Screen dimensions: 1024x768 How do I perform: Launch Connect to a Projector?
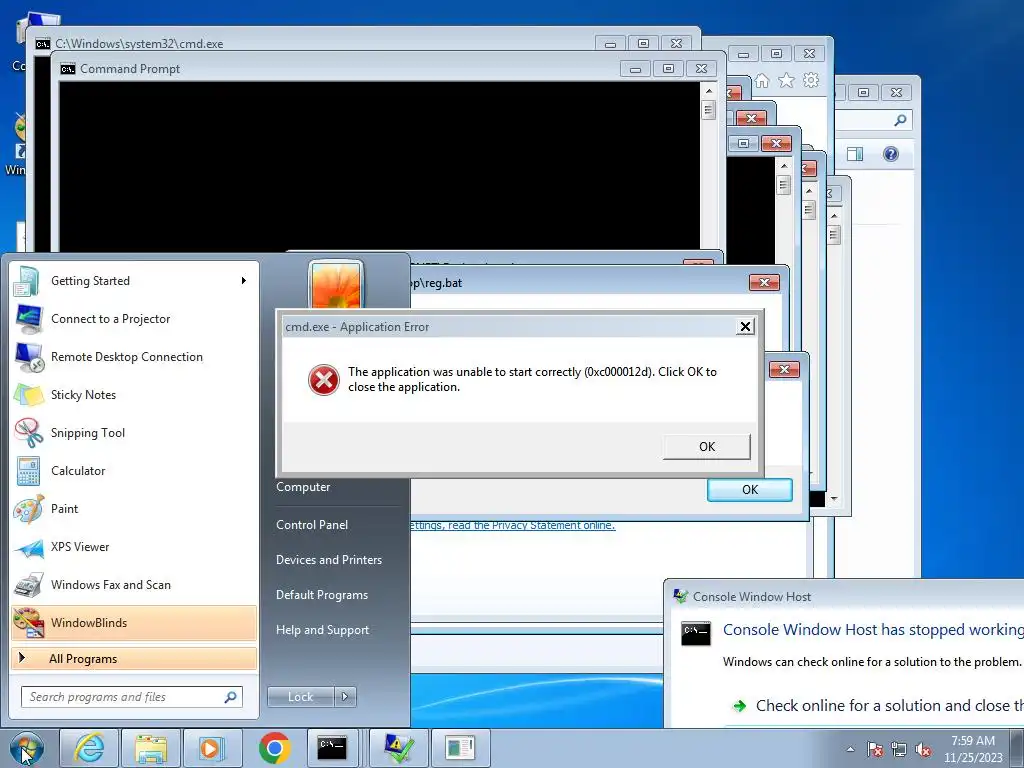click(134, 319)
